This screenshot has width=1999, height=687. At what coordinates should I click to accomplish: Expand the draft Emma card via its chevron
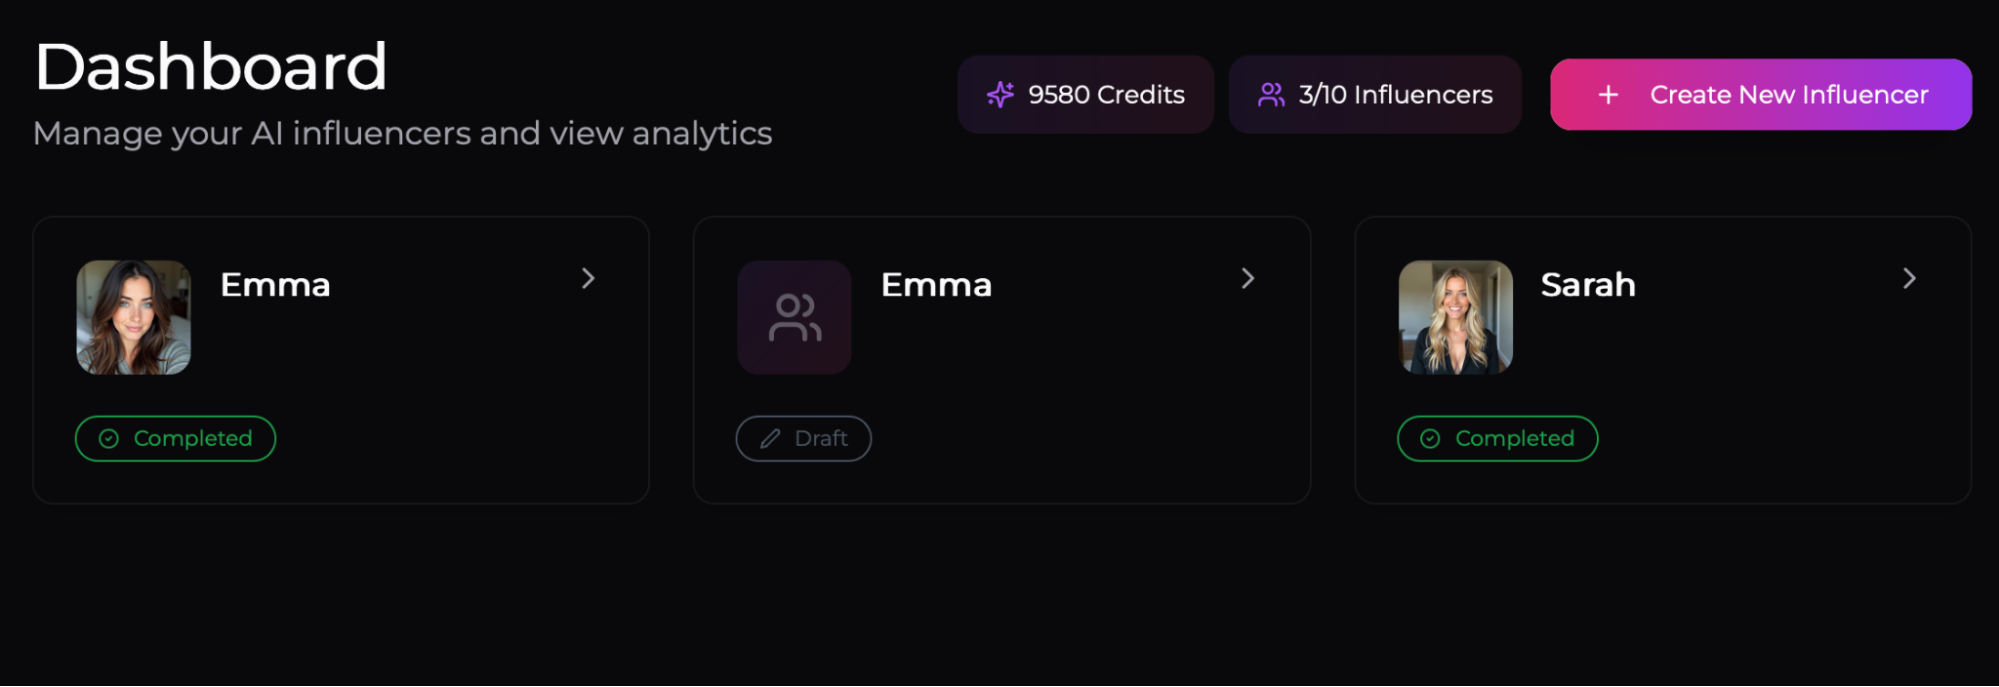1248,279
